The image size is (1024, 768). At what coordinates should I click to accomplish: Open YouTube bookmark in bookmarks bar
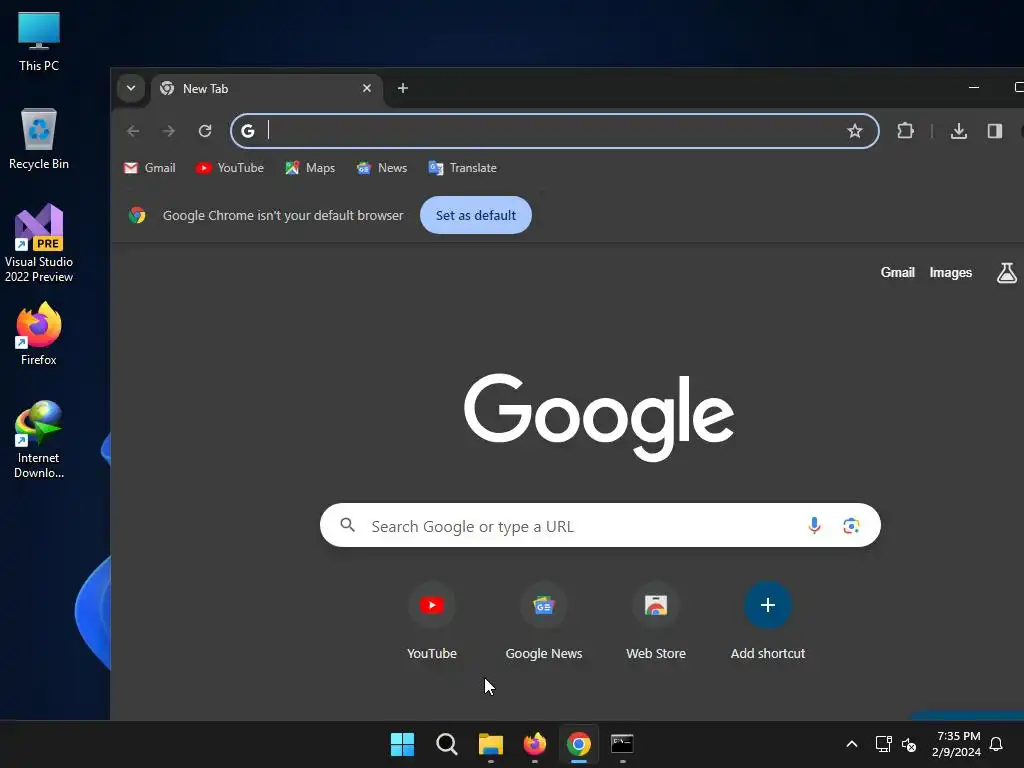tap(230, 168)
